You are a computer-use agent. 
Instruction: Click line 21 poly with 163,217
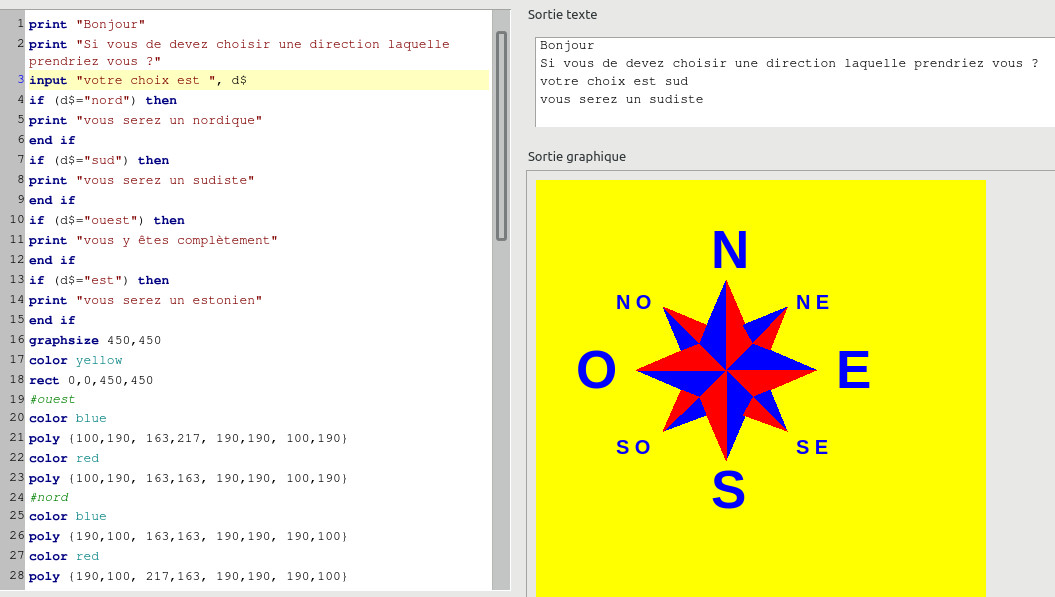(188, 438)
